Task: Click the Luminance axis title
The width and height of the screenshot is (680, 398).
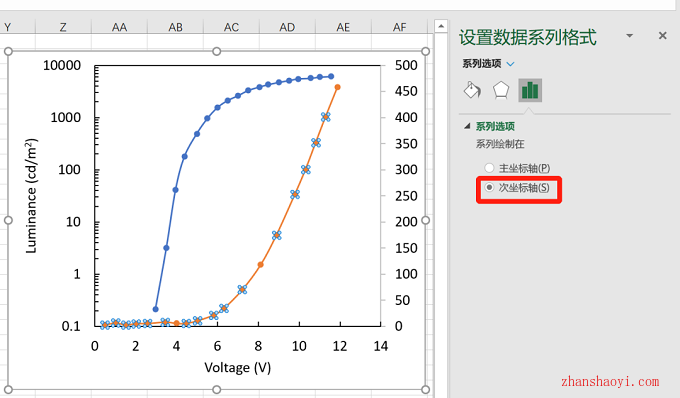Action: tap(31, 196)
